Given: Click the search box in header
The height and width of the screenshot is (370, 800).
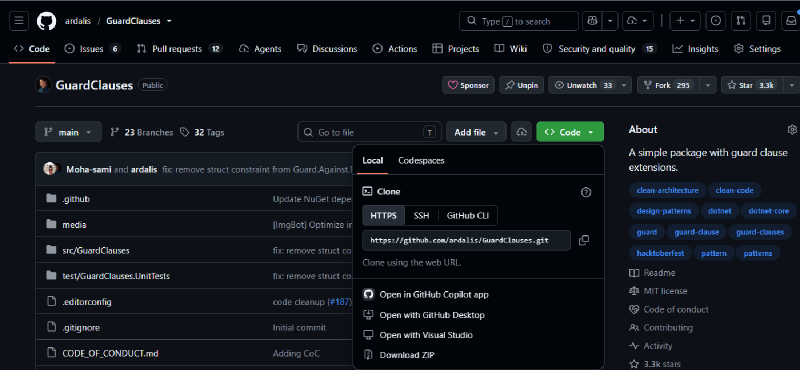Looking at the screenshot, I should pyautogui.click(x=519, y=21).
